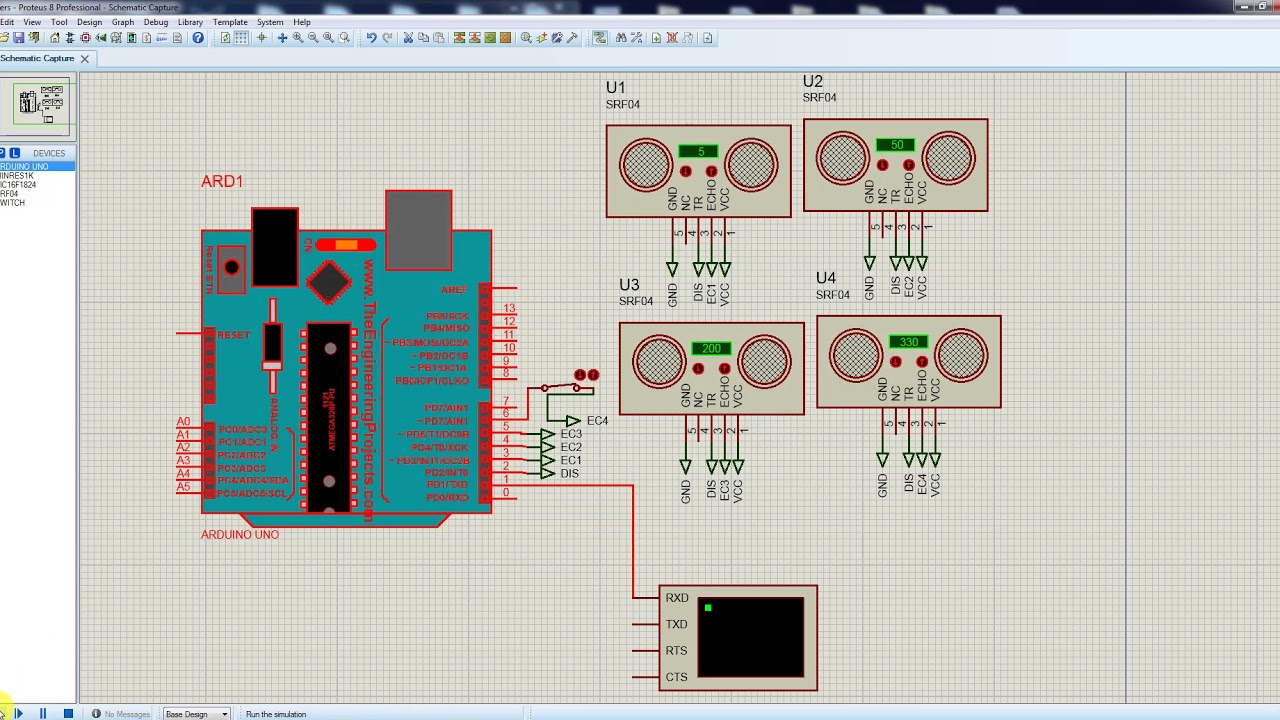Click the Pick parts from library icon
The image size is (1280, 720).
pos(526,38)
